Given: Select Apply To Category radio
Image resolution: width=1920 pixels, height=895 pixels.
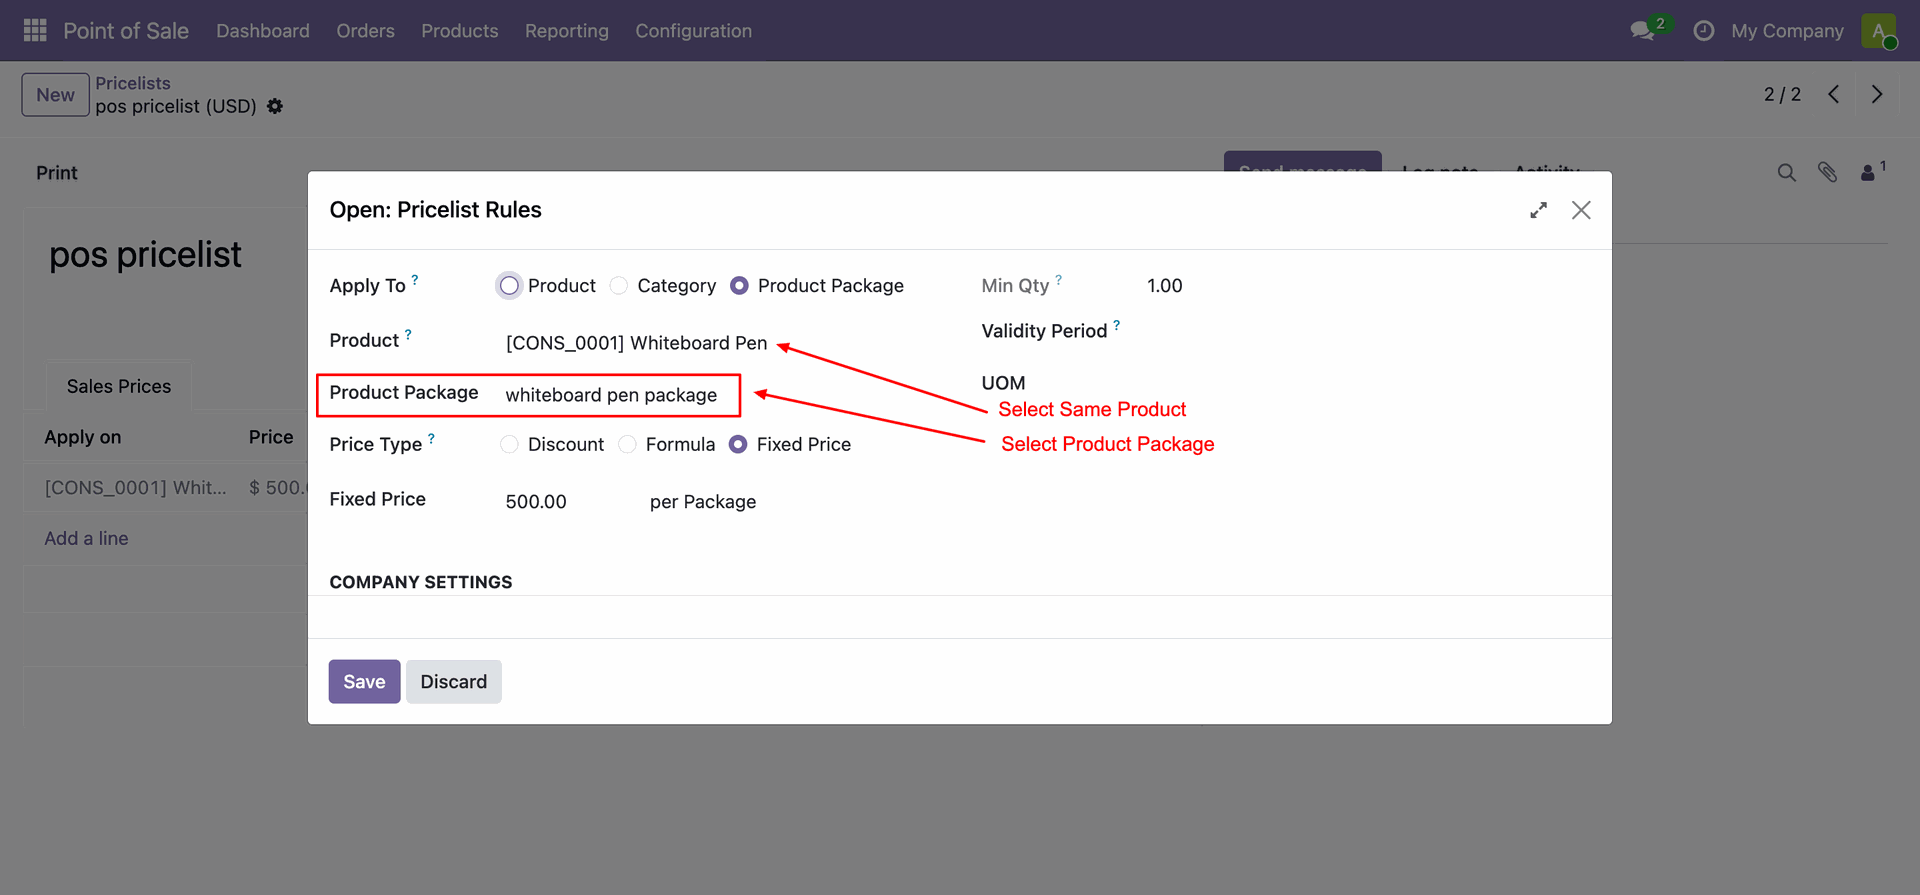Looking at the screenshot, I should pos(619,286).
